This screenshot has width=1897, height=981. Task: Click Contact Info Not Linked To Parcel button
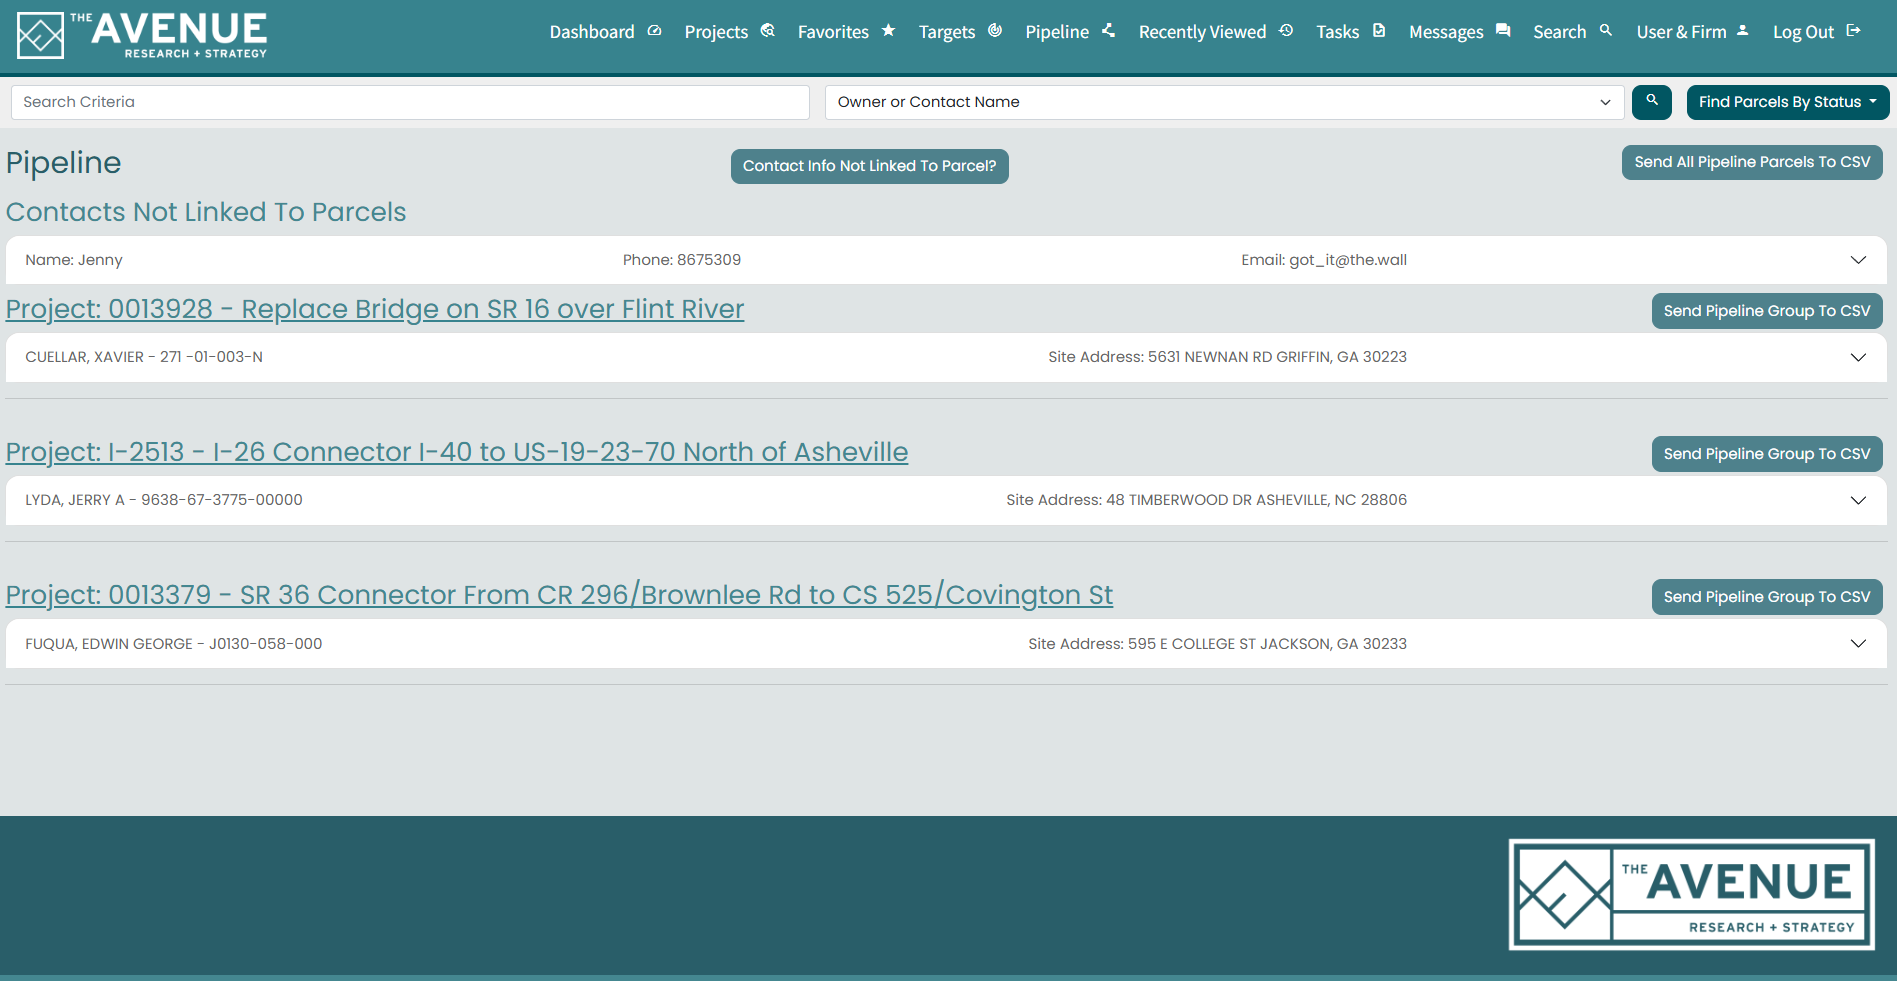[869, 166]
